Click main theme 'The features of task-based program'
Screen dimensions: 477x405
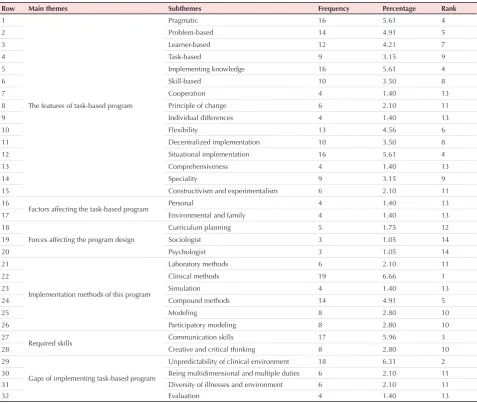point(80,106)
